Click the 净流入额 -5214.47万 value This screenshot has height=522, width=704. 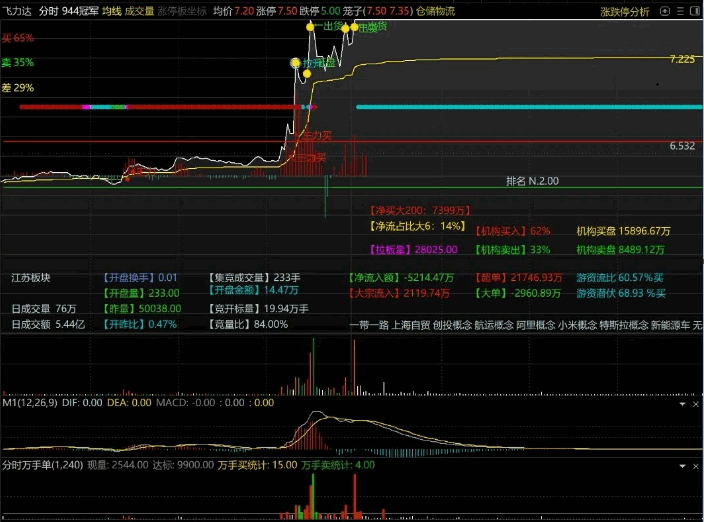pyautogui.click(x=401, y=277)
